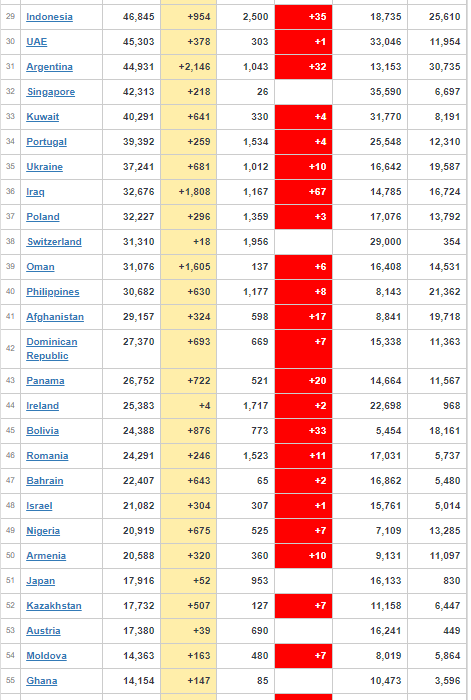Screen dimensions: 471x700
Task: Click Japan in the table
Action: click(x=41, y=581)
